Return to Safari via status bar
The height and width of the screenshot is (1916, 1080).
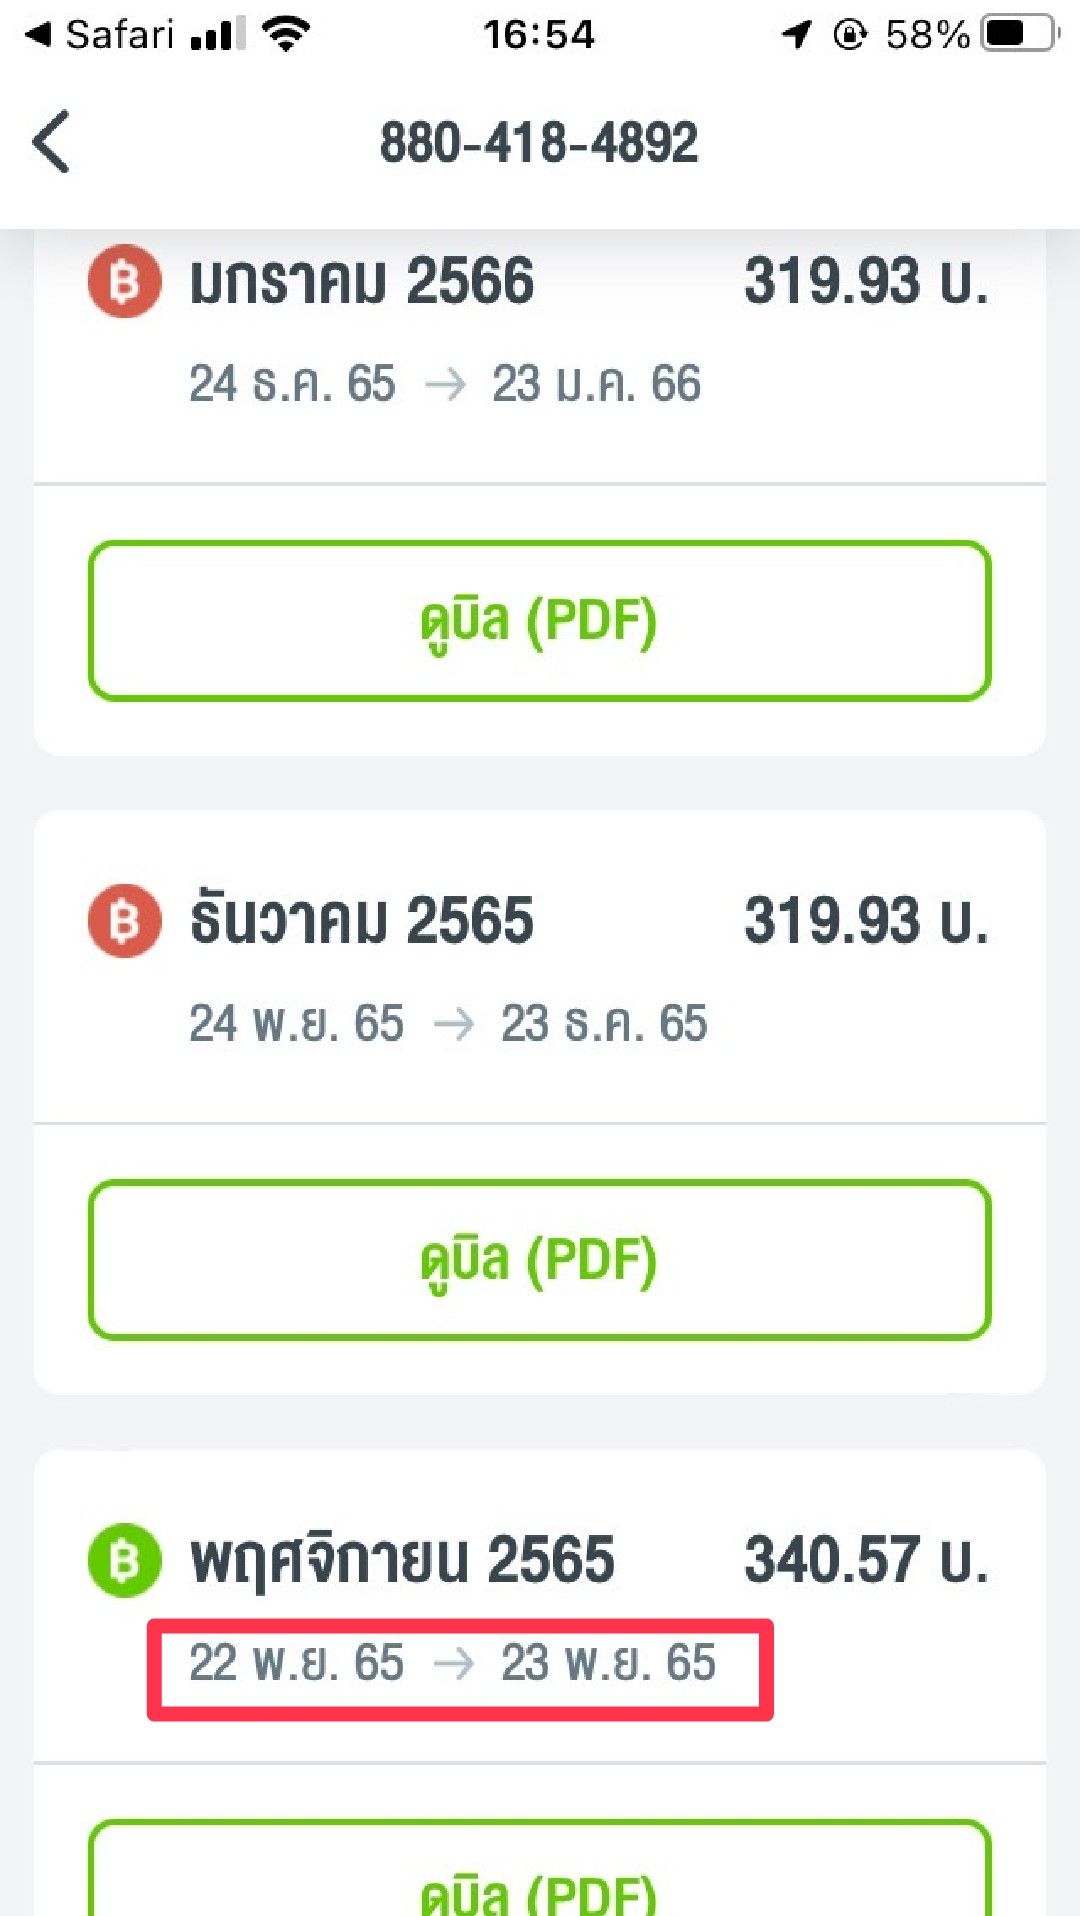click(100, 35)
